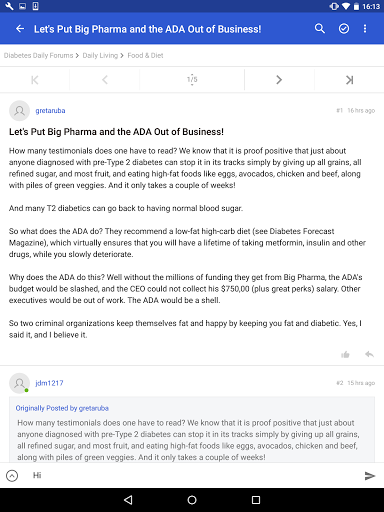Open the three-dot overflow menu
The image size is (384, 512).
coord(365,29)
